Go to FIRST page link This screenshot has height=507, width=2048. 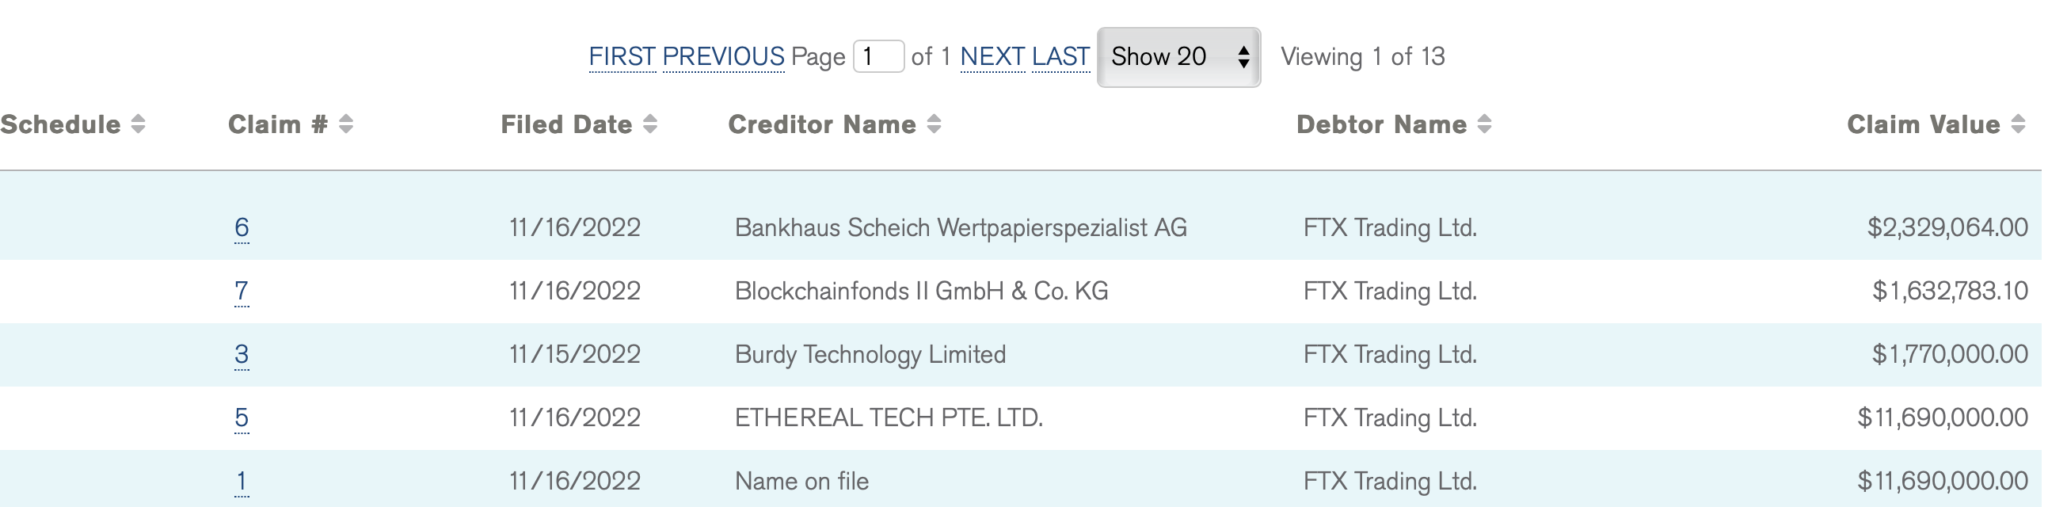tap(622, 57)
